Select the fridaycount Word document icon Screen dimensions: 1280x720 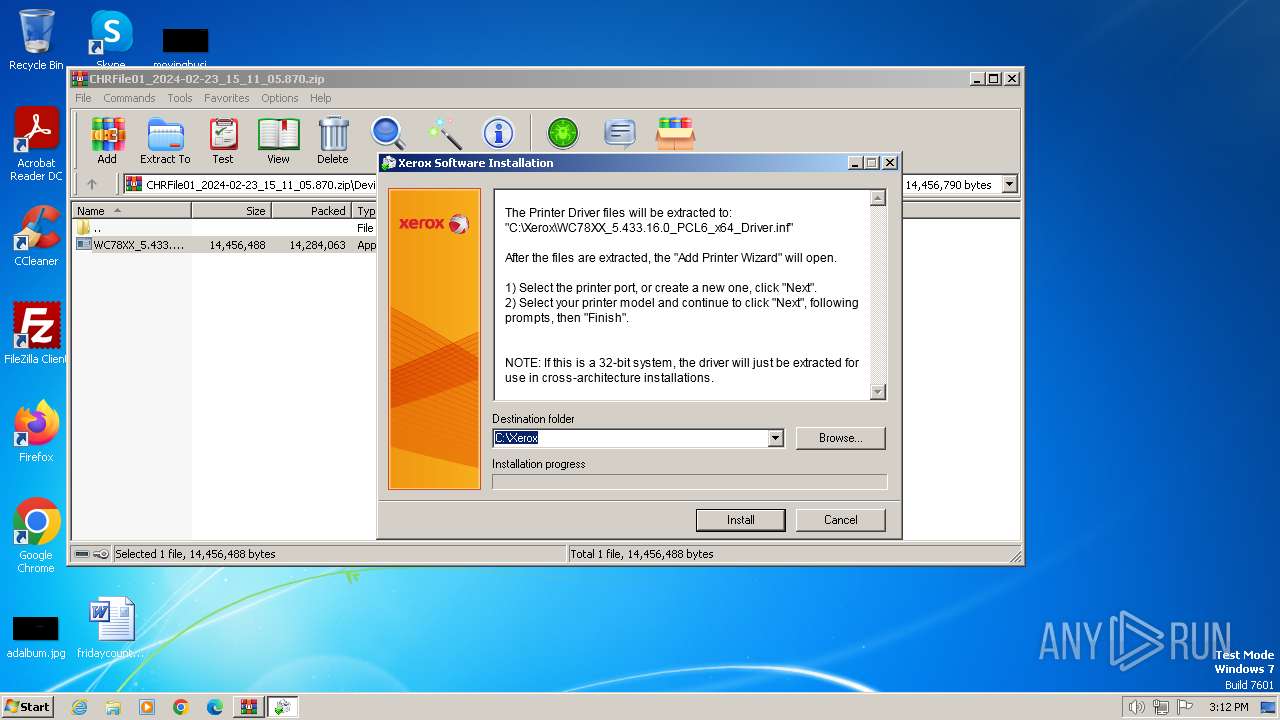111,628
